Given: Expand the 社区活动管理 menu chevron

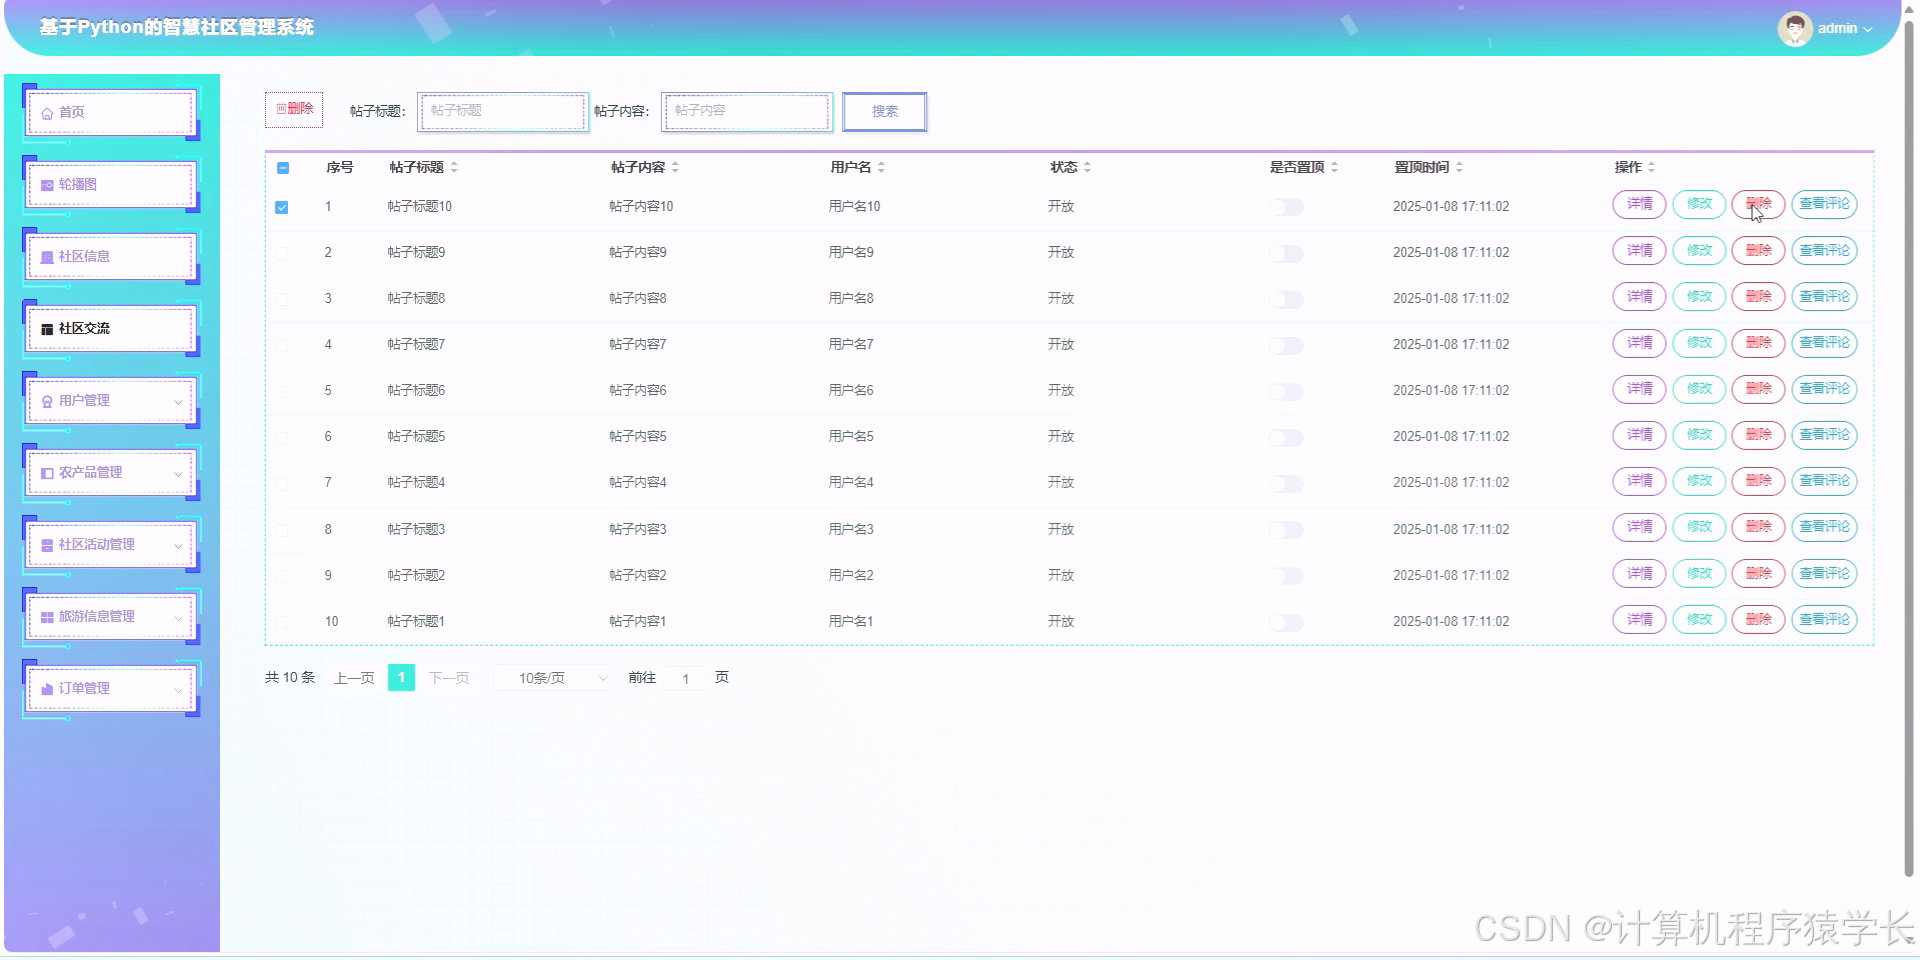Looking at the screenshot, I should tap(178, 546).
